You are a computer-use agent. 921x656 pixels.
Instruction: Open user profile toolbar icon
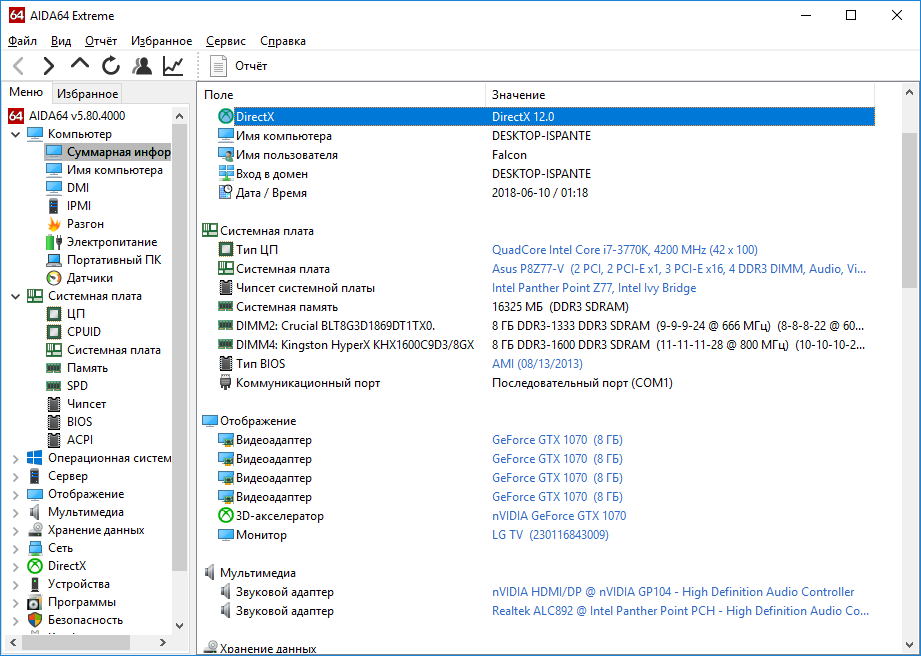click(142, 66)
